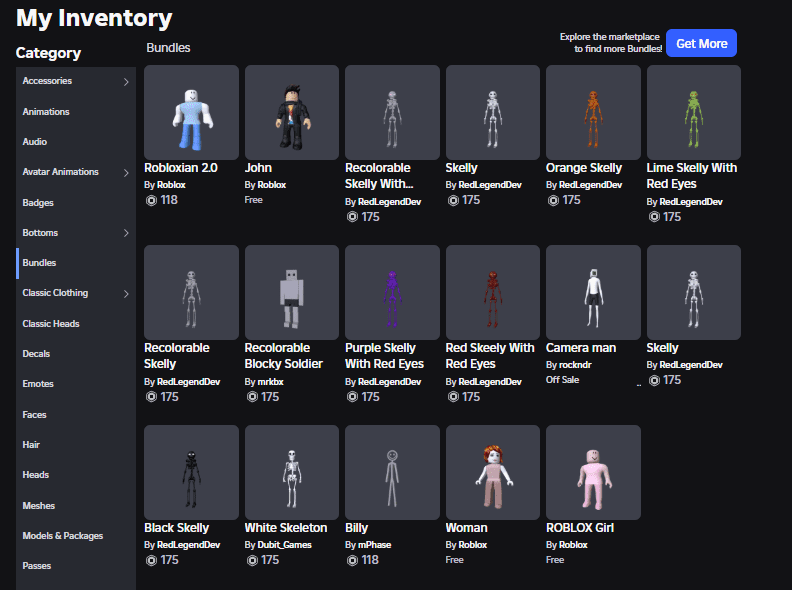792x590 pixels.
Task: Click the Get More button
Action: 701,43
